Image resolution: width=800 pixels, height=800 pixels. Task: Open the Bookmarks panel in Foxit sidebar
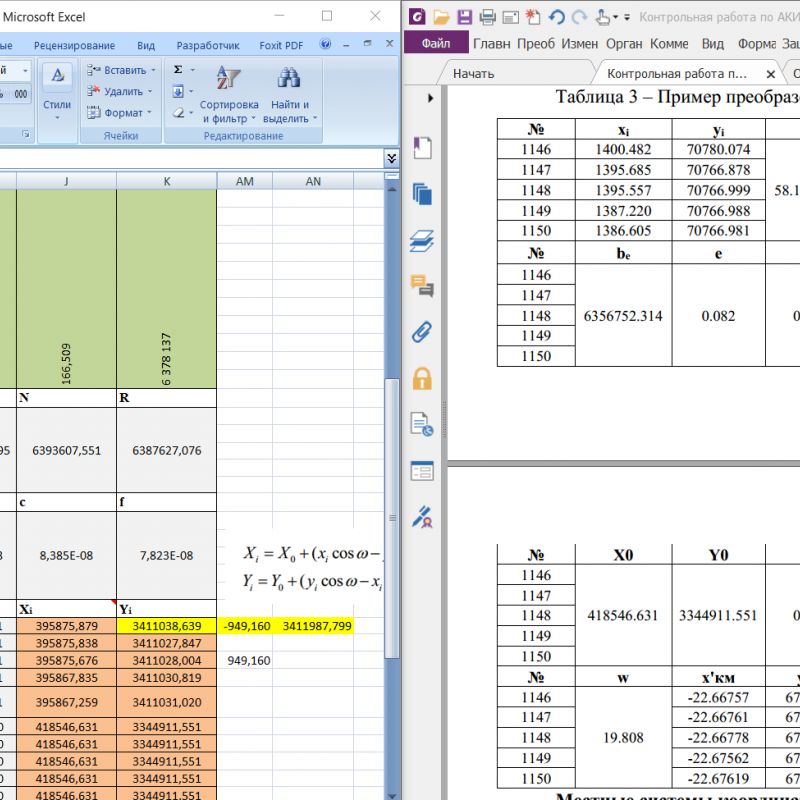tap(422, 148)
